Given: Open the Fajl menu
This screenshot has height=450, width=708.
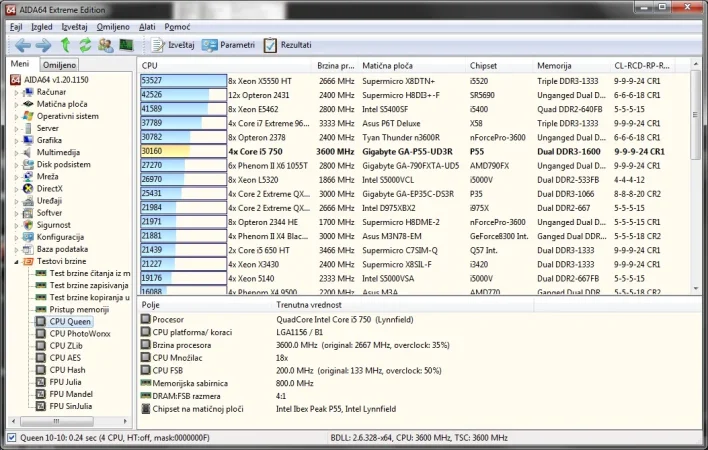Looking at the screenshot, I should [x=16, y=27].
